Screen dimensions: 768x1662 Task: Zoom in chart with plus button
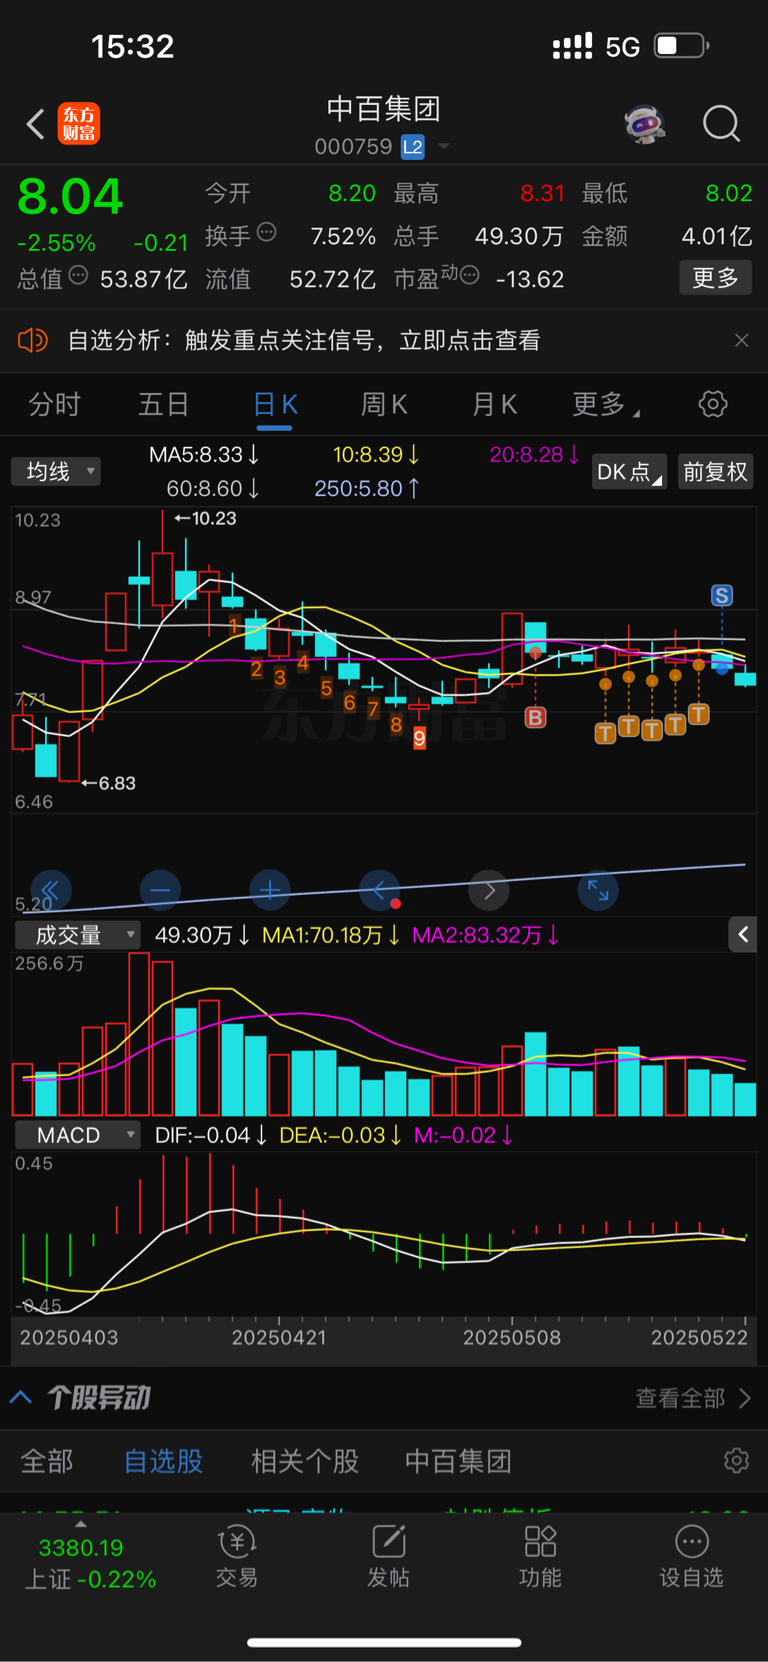(x=270, y=890)
